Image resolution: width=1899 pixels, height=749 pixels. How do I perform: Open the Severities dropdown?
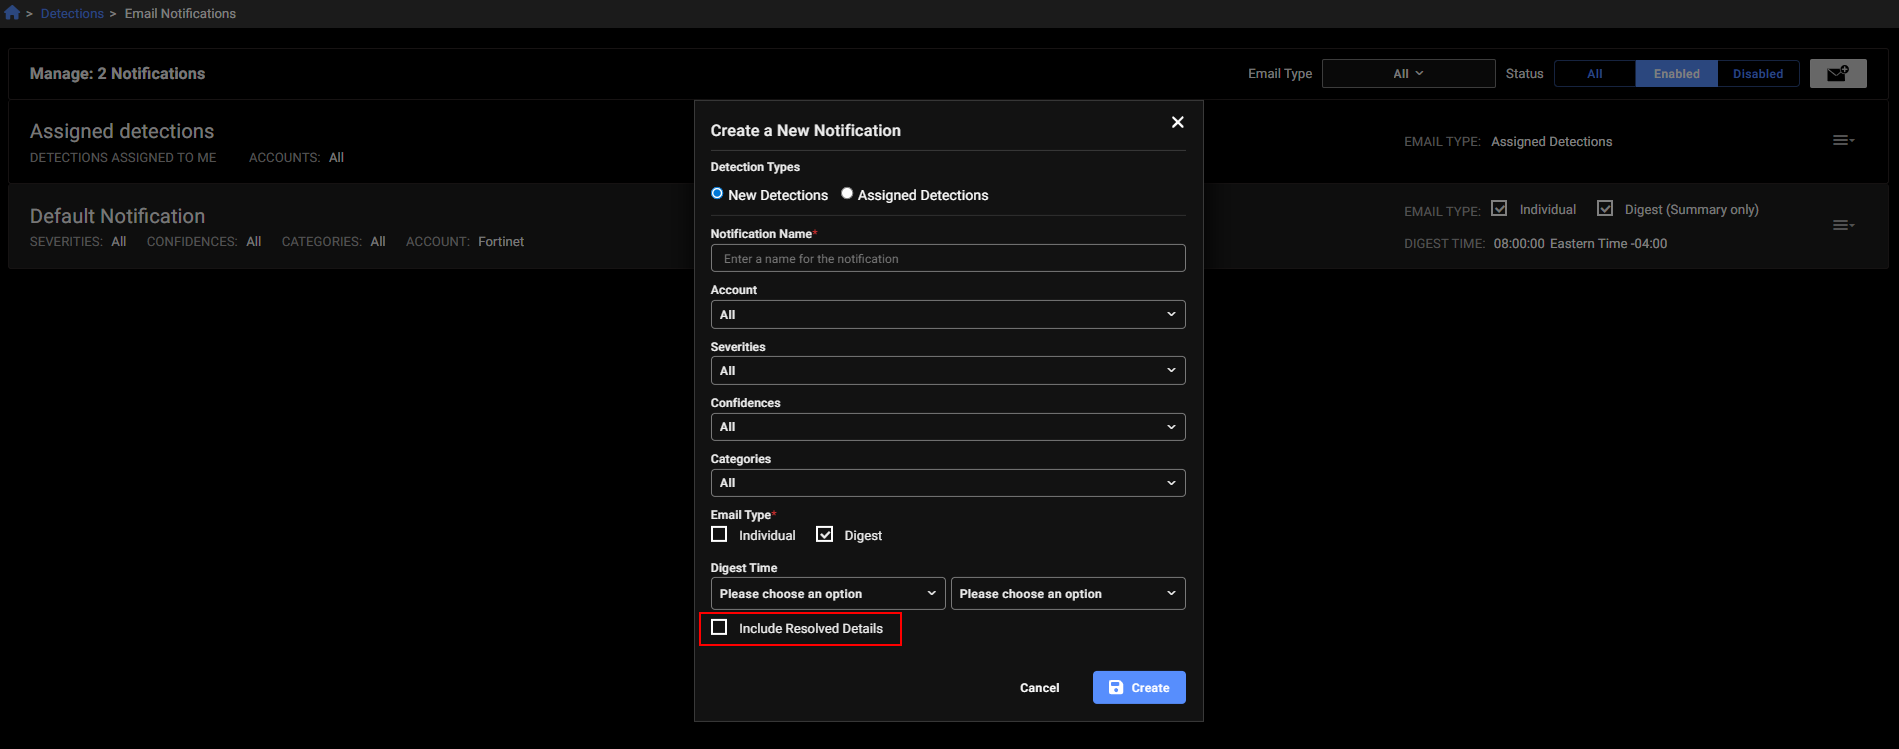tap(947, 371)
